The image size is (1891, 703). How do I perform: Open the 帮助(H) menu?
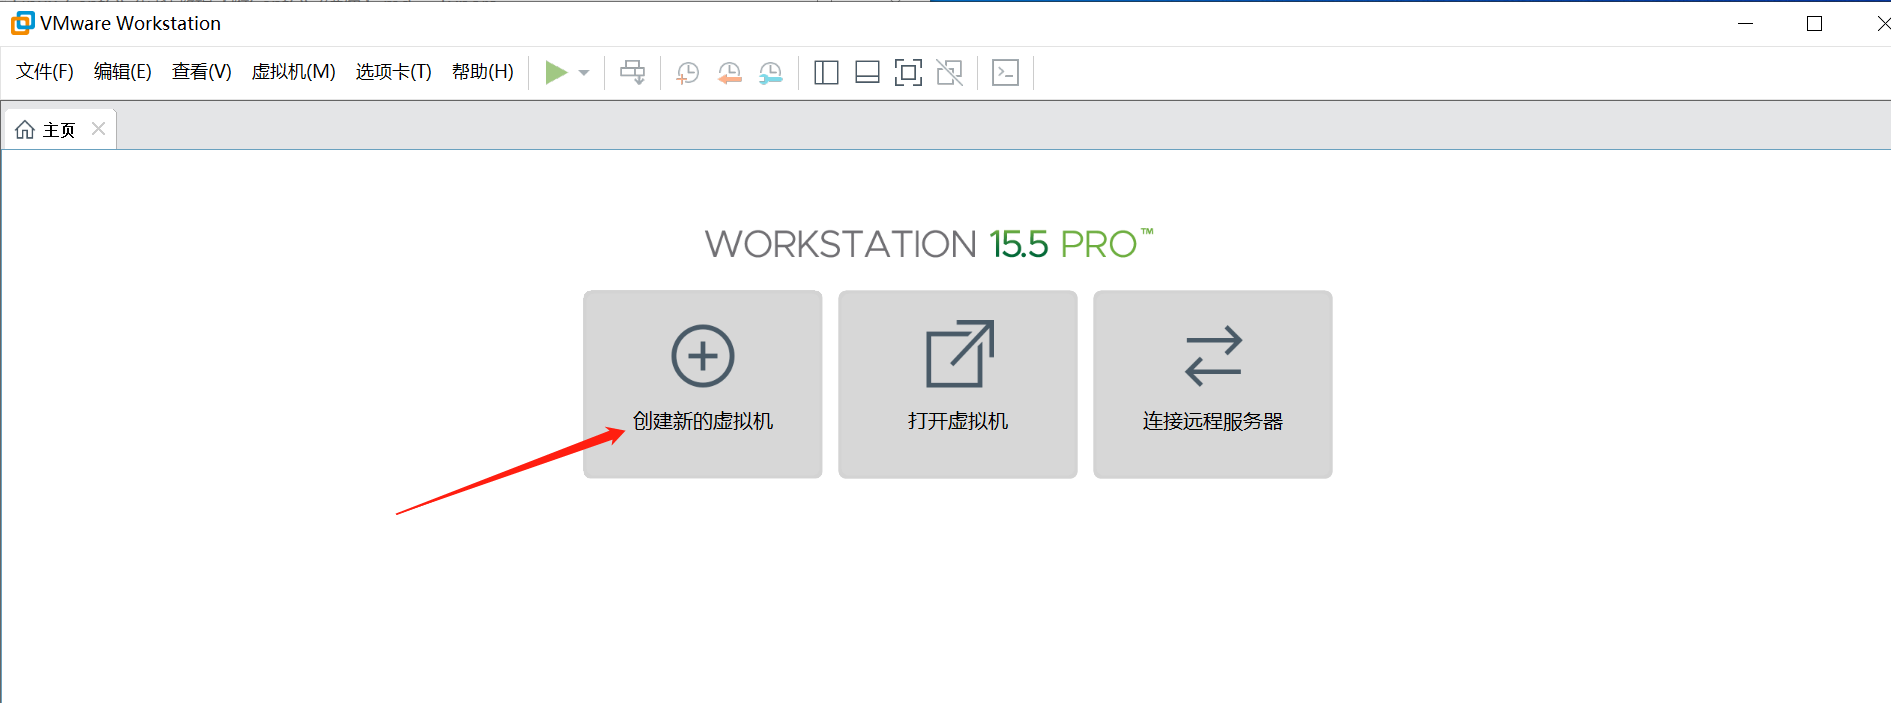pyautogui.click(x=483, y=72)
